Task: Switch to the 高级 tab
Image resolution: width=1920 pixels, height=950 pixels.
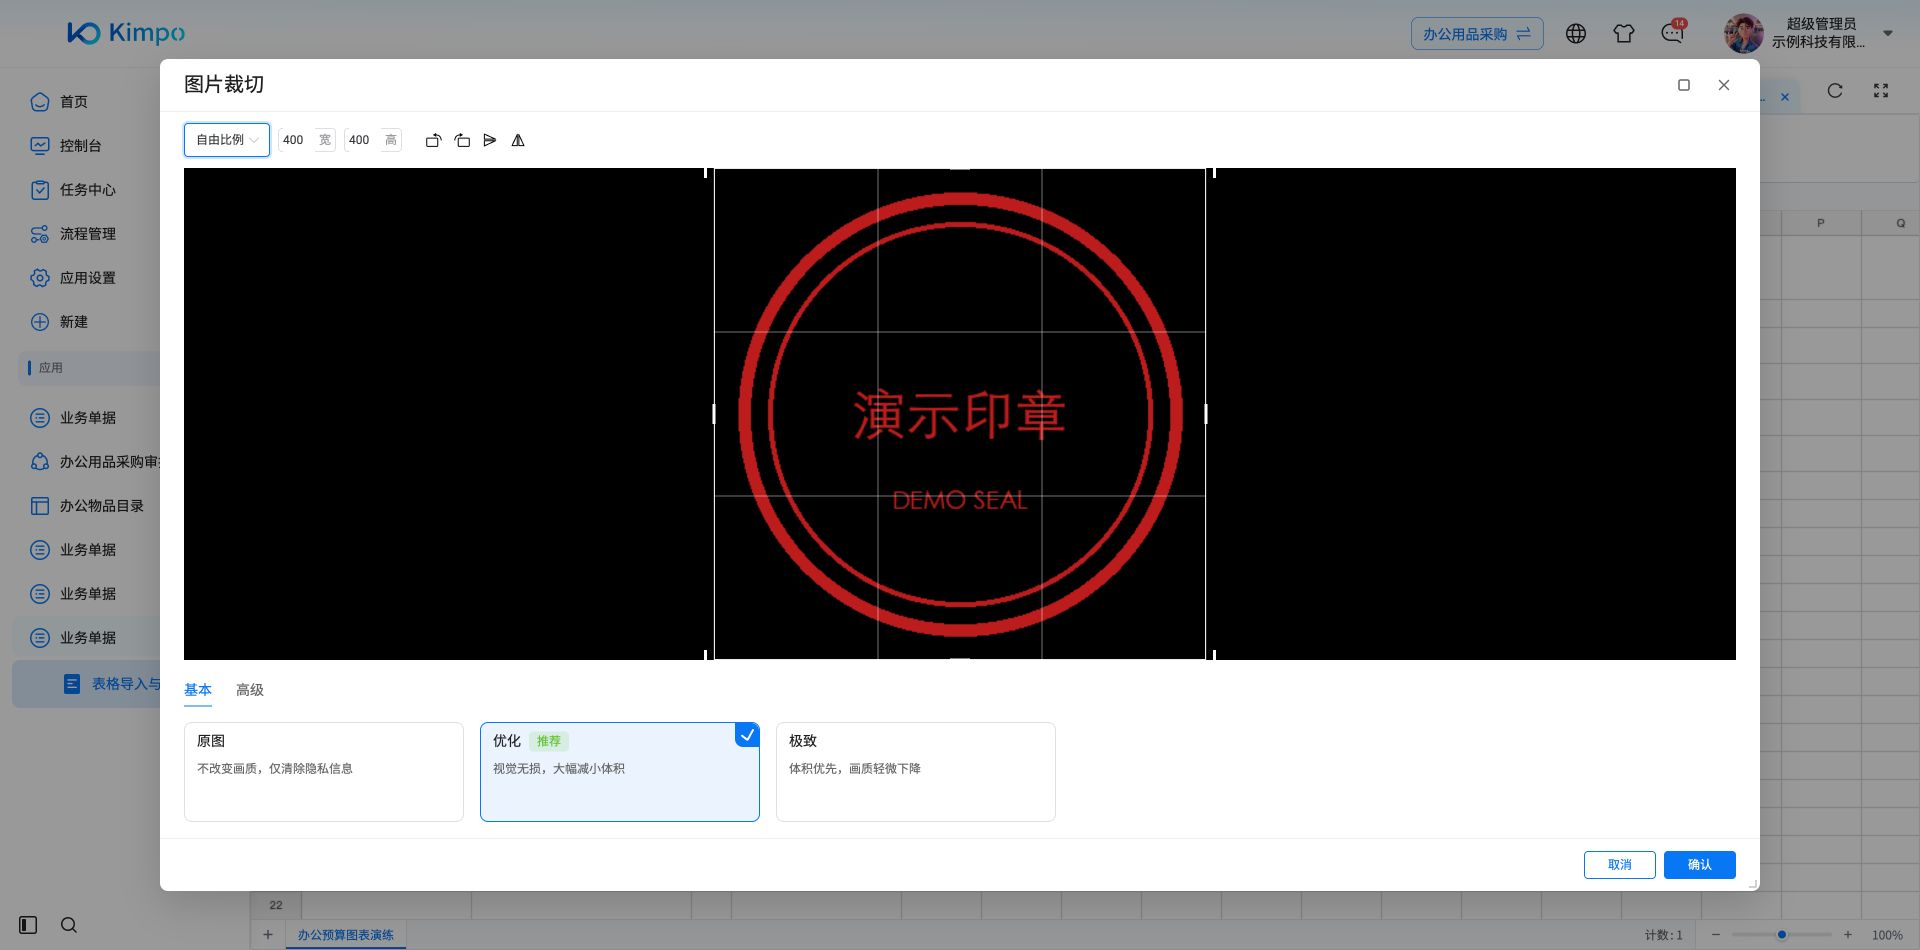Action: 250,690
